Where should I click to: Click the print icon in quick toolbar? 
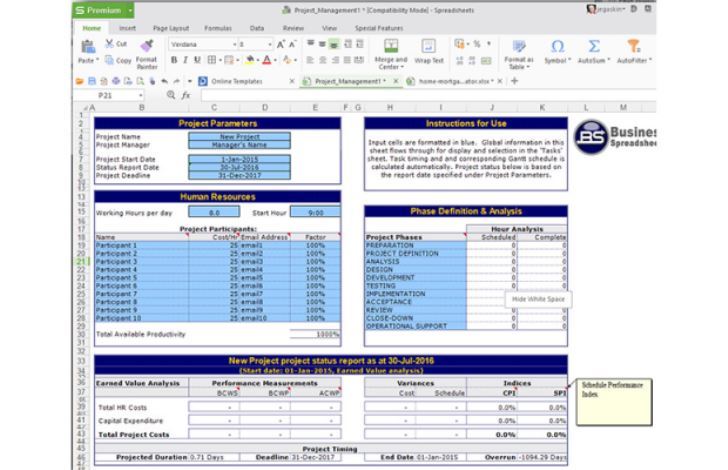coord(116,81)
